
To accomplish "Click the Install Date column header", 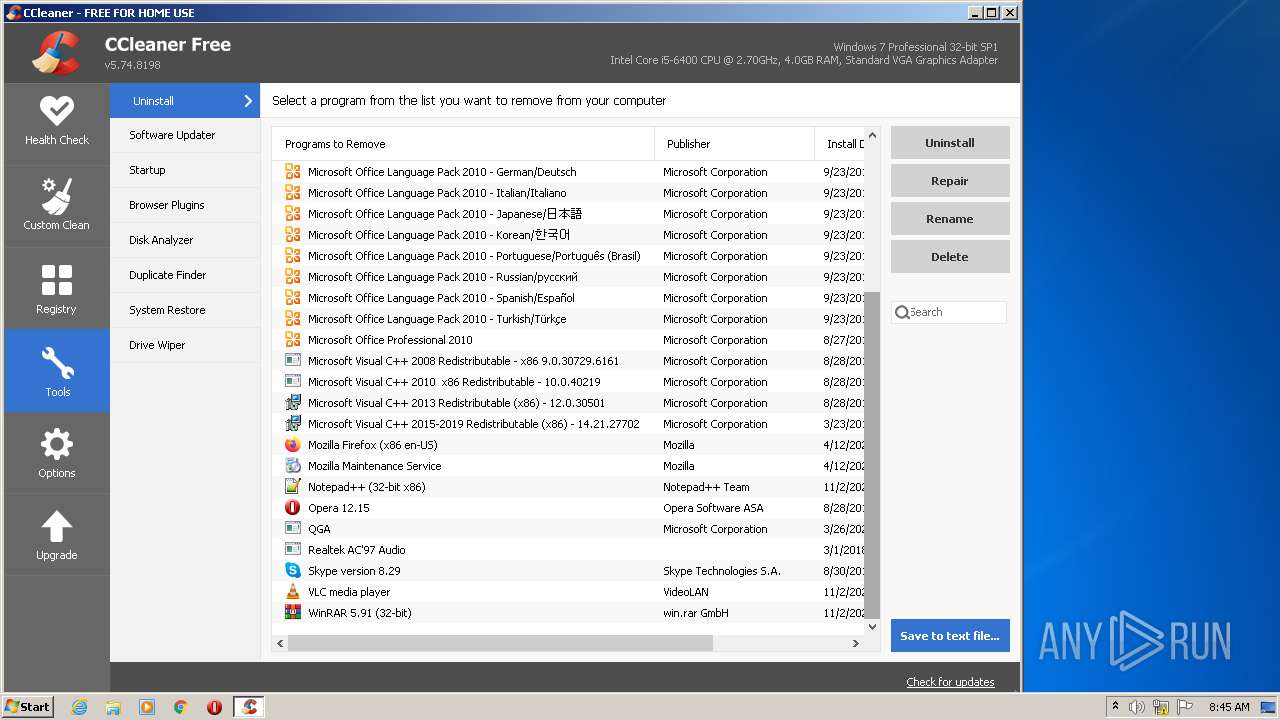I will tap(840, 144).
